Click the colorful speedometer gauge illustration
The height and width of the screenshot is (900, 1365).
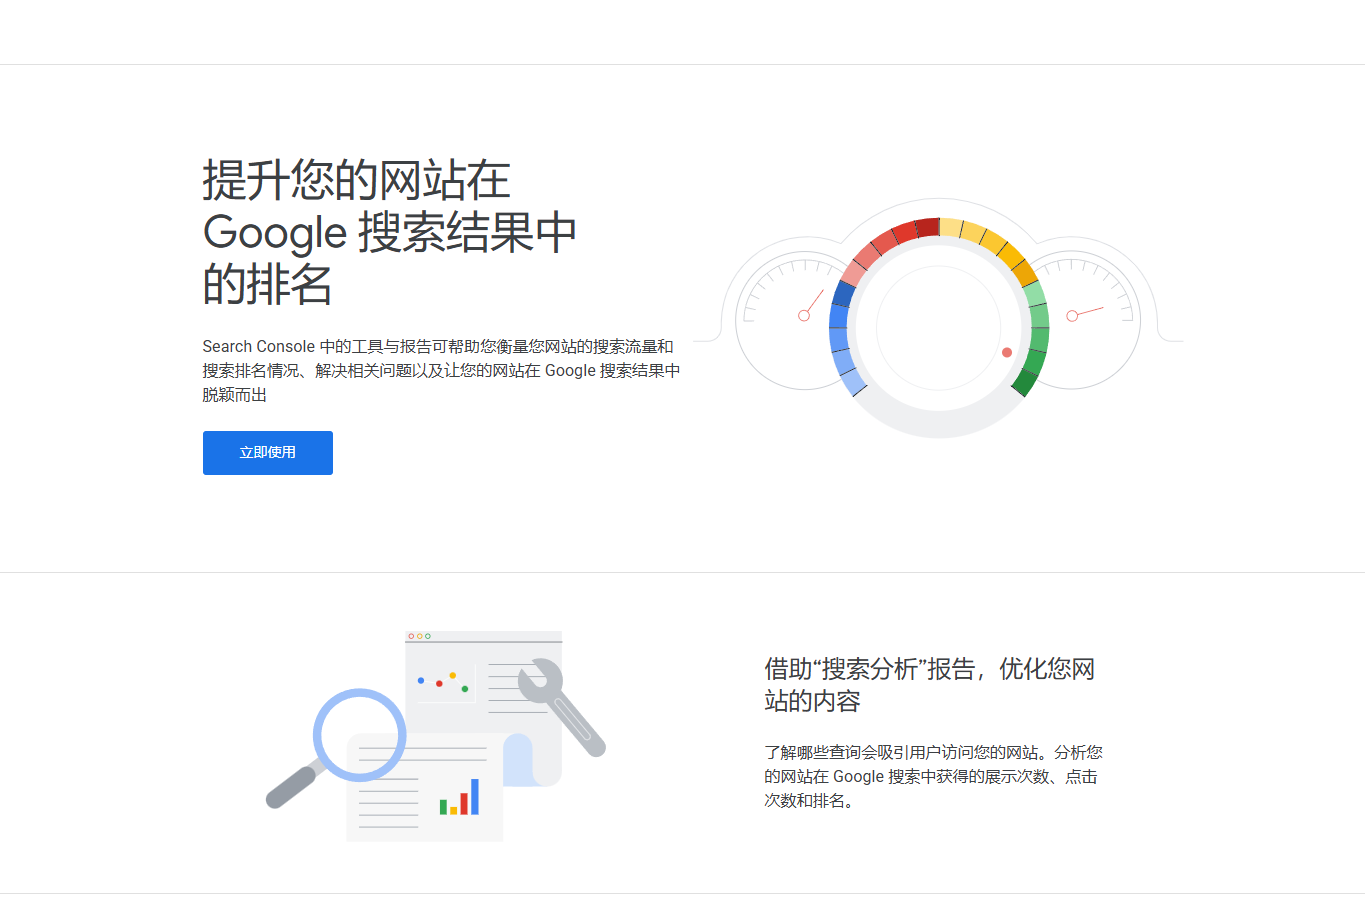[938, 318]
